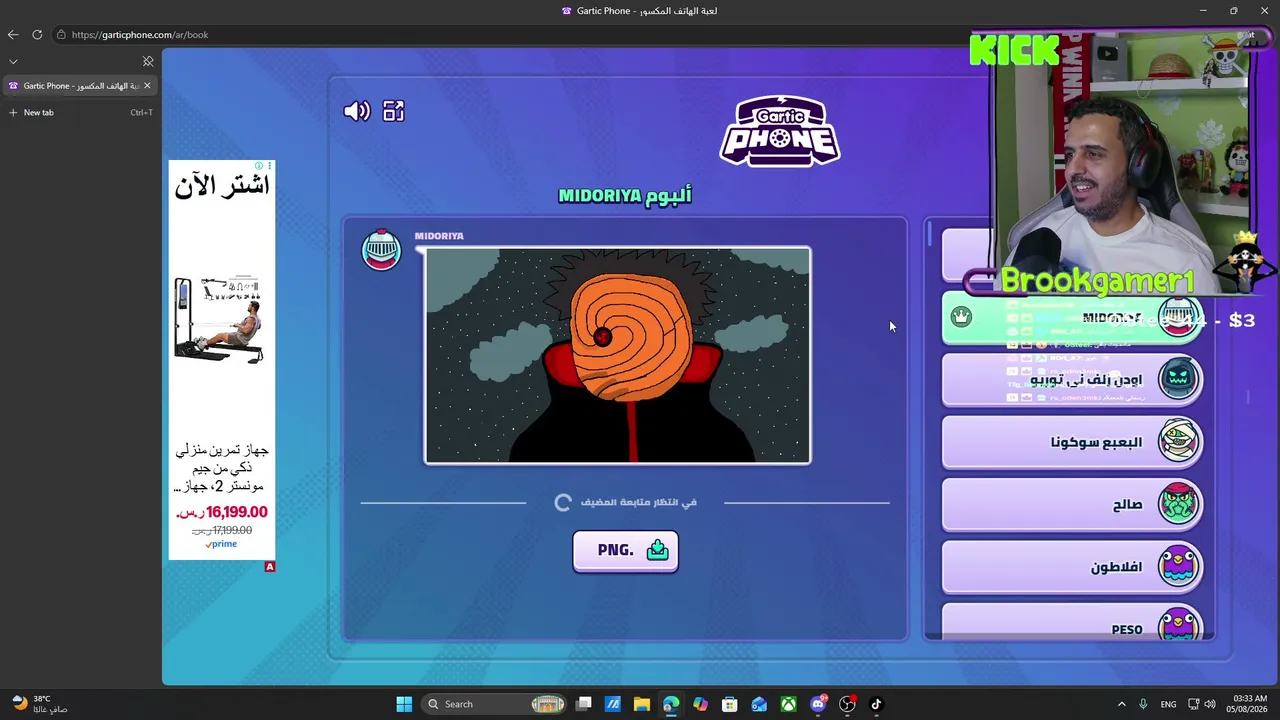Switch to Microsoft Edge in the taskbar

(x=671, y=704)
